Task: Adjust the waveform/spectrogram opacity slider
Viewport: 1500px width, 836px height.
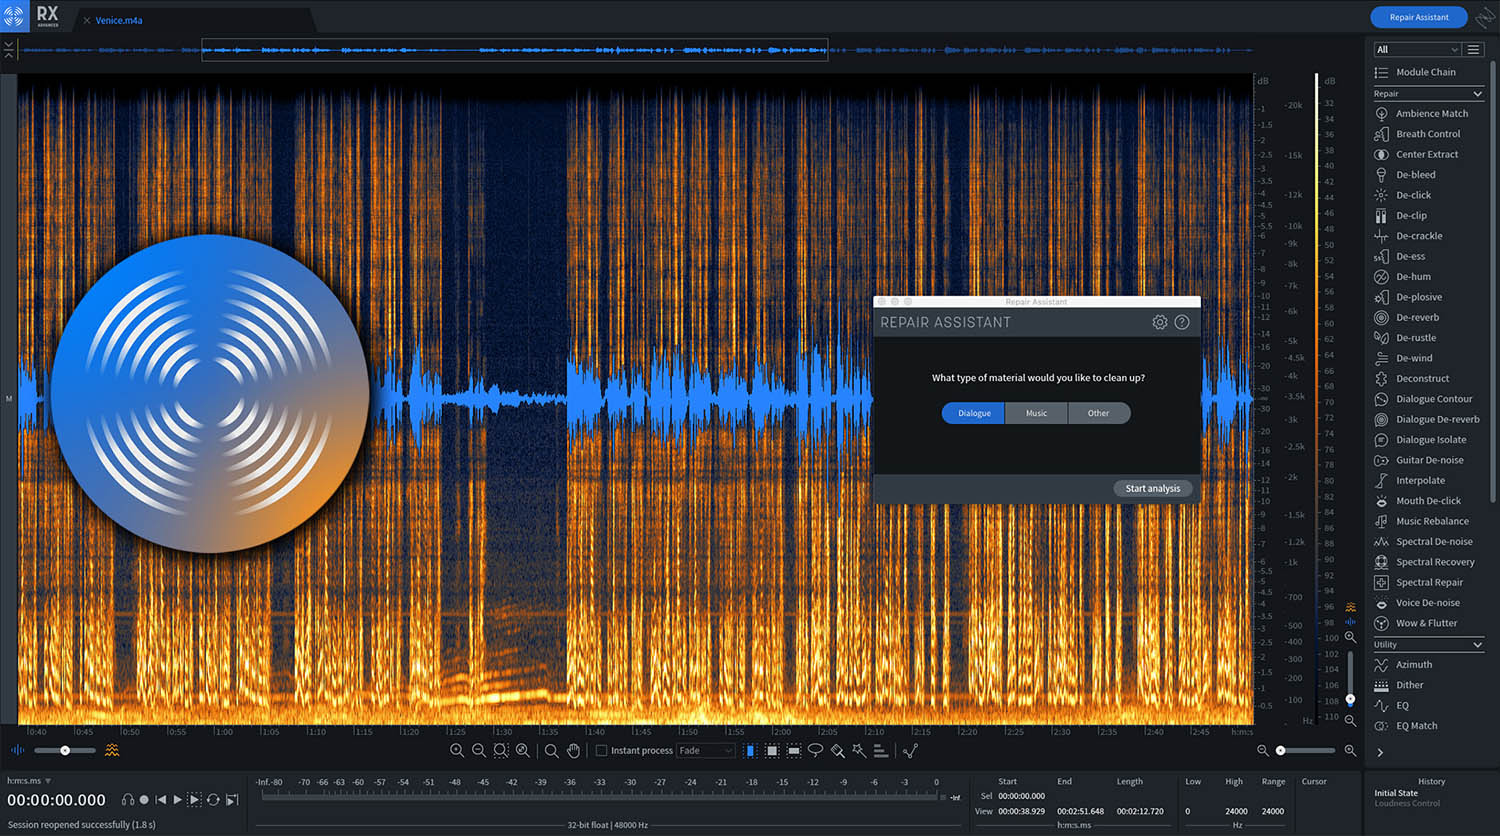Action: tap(65, 750)
